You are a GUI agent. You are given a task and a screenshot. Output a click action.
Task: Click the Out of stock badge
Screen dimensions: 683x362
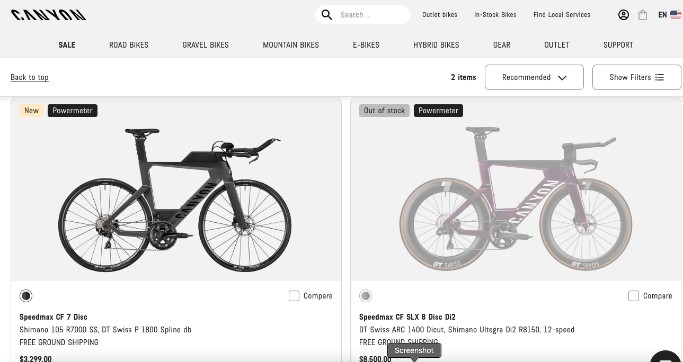click(x=384, y=111)
